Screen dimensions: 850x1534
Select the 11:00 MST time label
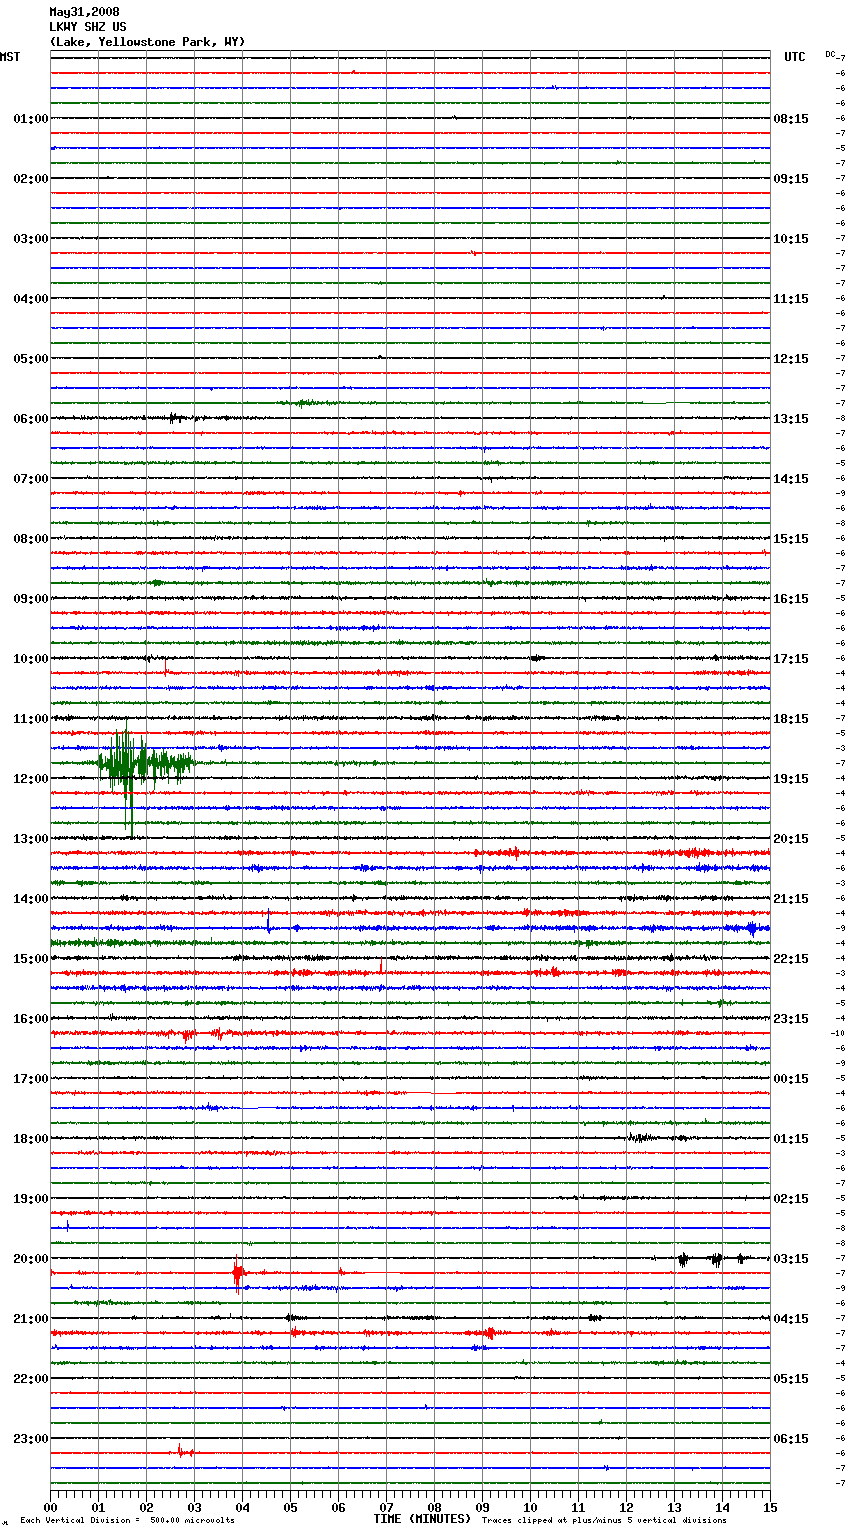pyautogui.click(x=30, y=719)
